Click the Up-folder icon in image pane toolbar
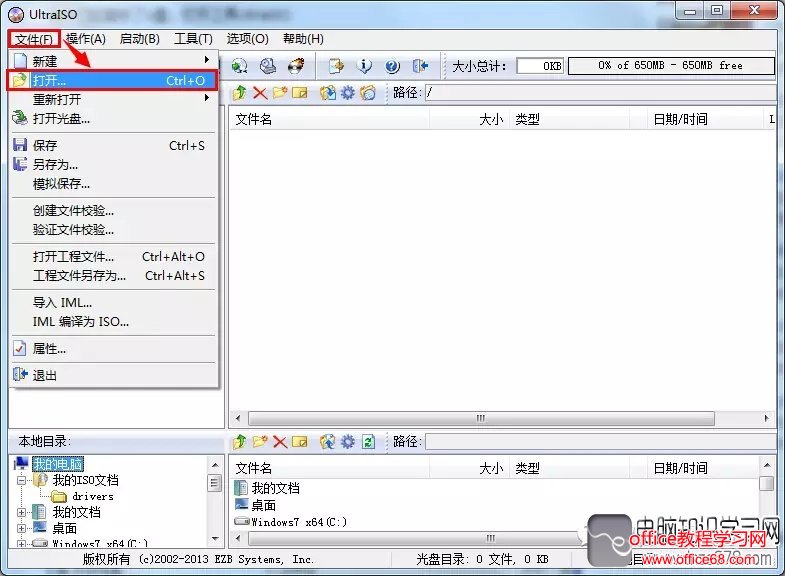This screenshot has height=576, width=785. click(239, 93)
